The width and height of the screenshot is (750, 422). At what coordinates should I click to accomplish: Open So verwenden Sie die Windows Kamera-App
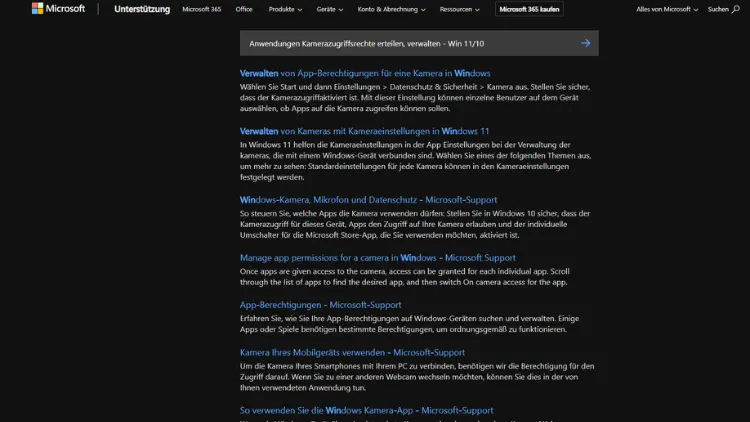(366, 410)
